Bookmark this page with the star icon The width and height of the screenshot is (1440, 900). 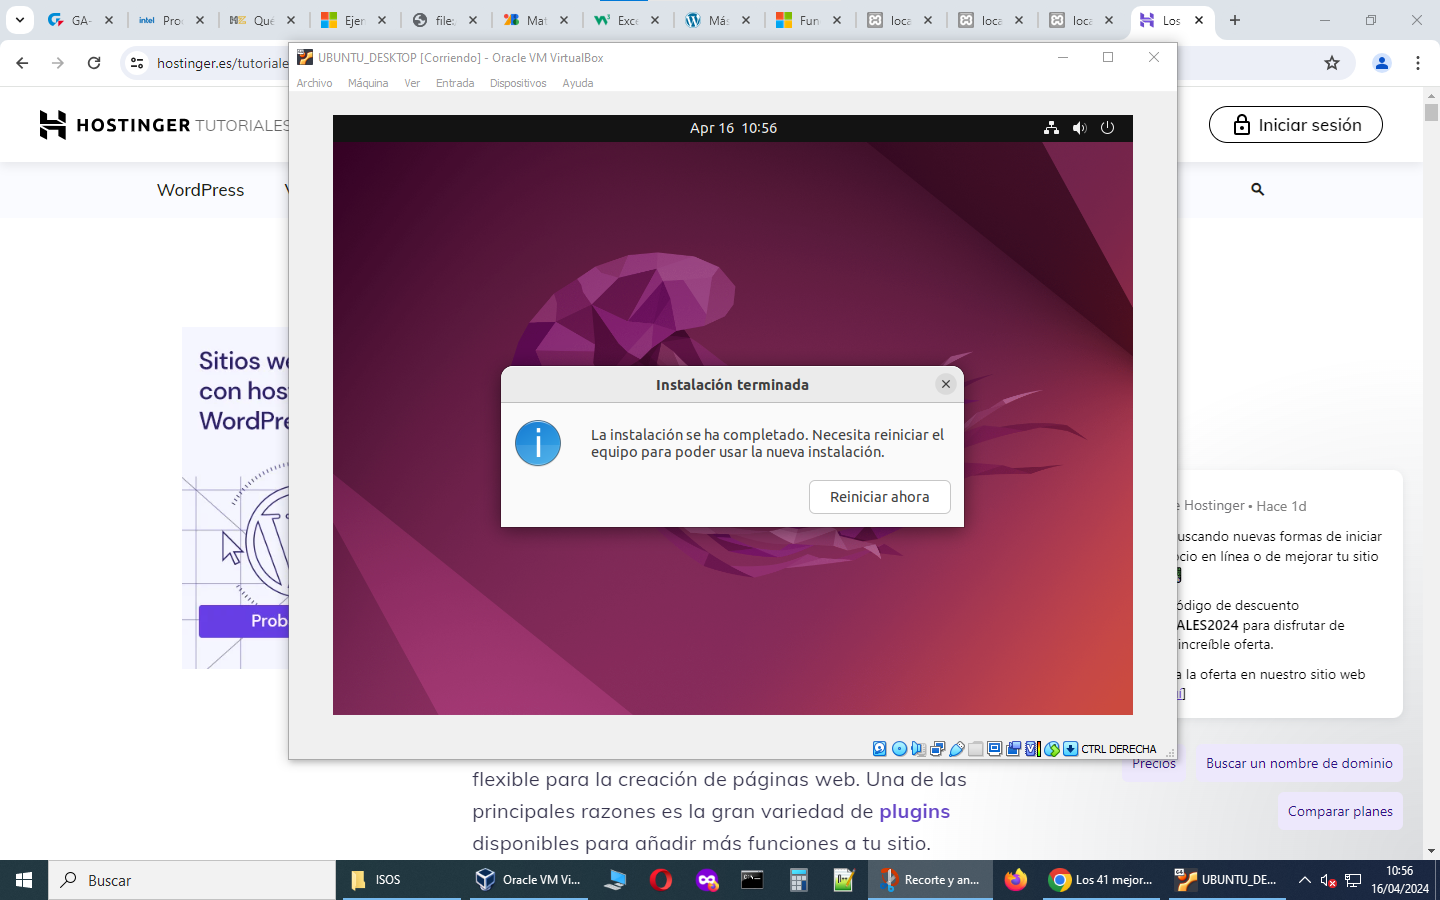click(x=1331, y=63)
